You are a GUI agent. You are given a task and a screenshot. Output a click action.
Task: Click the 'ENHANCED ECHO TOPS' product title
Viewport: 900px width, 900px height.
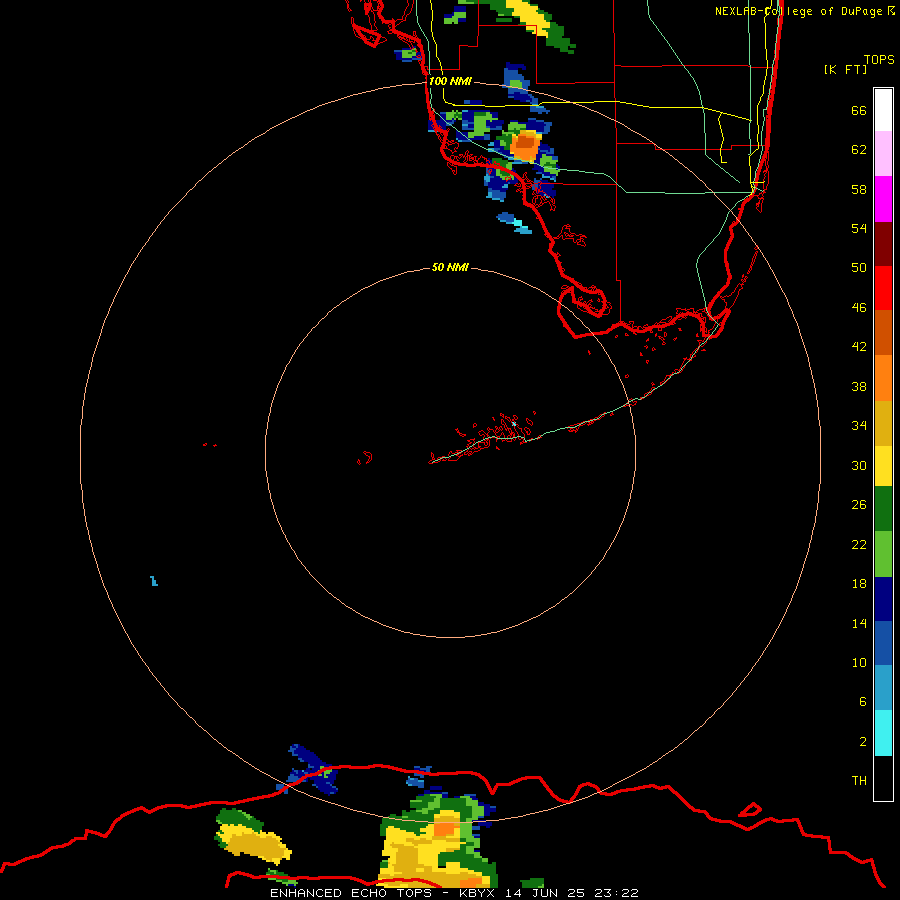click(x=351, y=893)
